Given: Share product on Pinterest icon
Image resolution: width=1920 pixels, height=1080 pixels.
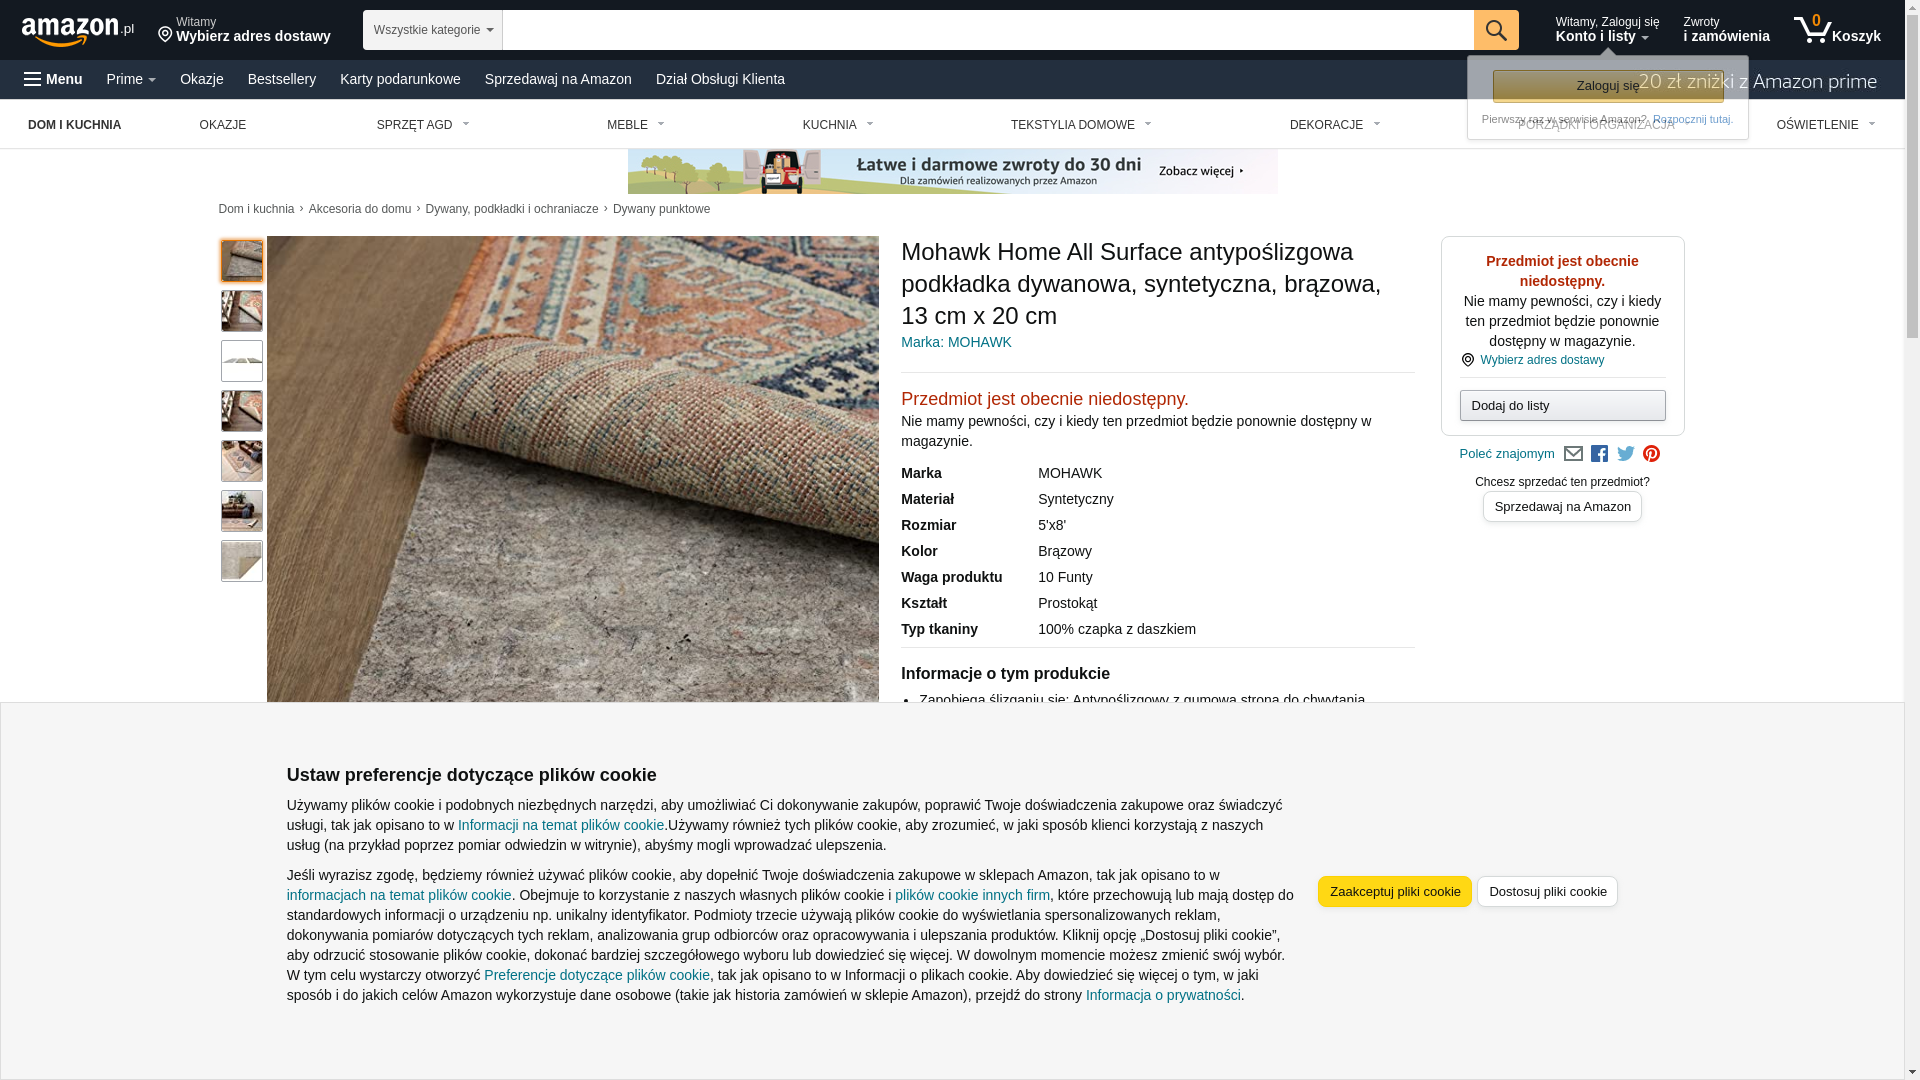Looking at the screenshot, I should click(x=1652, y=454).
